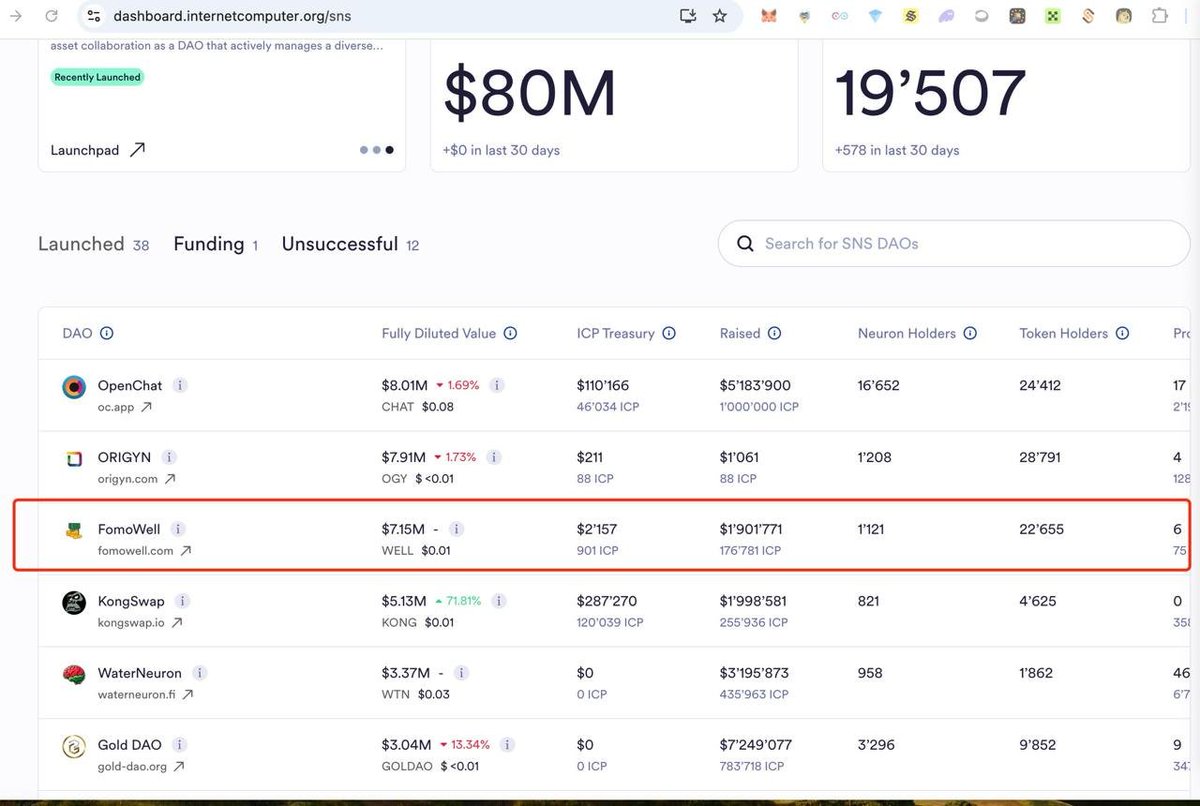This screenshot has width=1200, height=806.
Task: Click info icon beside KongSwap name
Action: pyautogui.click(x=183, y=601)
